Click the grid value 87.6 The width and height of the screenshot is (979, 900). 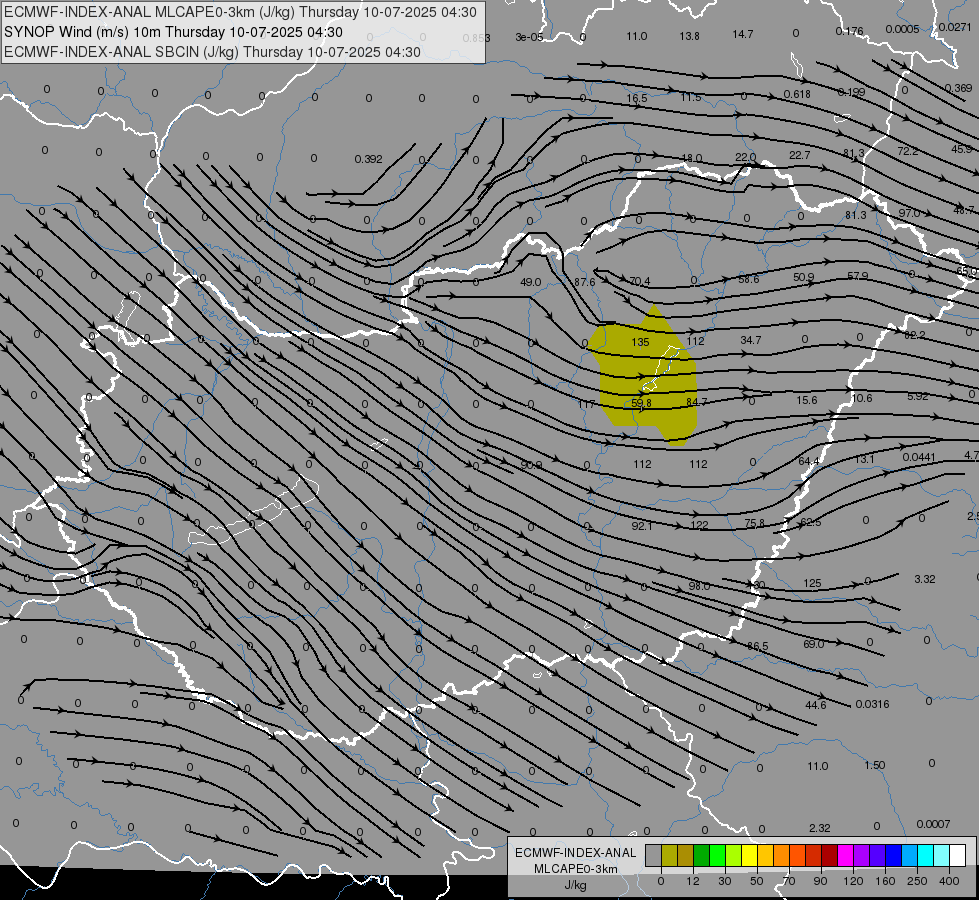(584, 282)
